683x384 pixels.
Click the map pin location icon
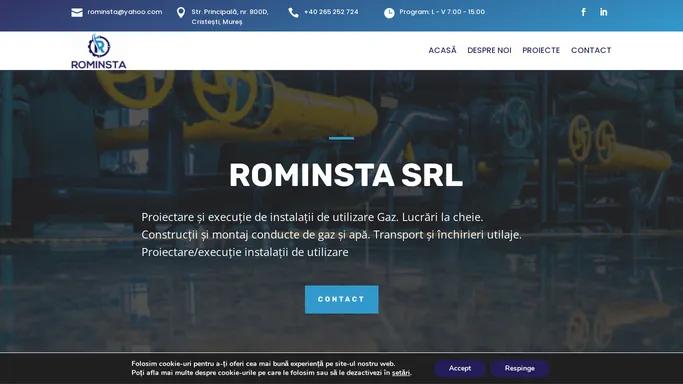tap(181, 13)
